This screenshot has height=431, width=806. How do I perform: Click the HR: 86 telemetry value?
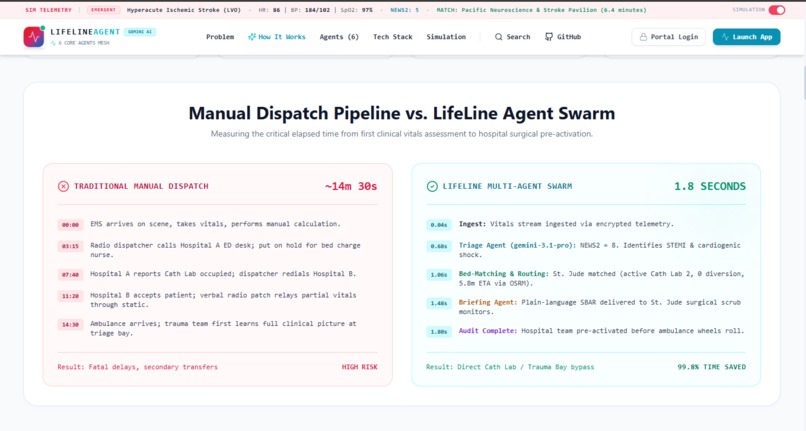(x=269, y=10)
